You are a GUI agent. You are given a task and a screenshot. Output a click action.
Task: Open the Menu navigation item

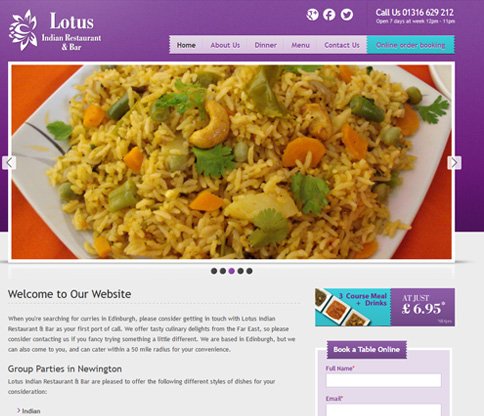coord(300,45)
